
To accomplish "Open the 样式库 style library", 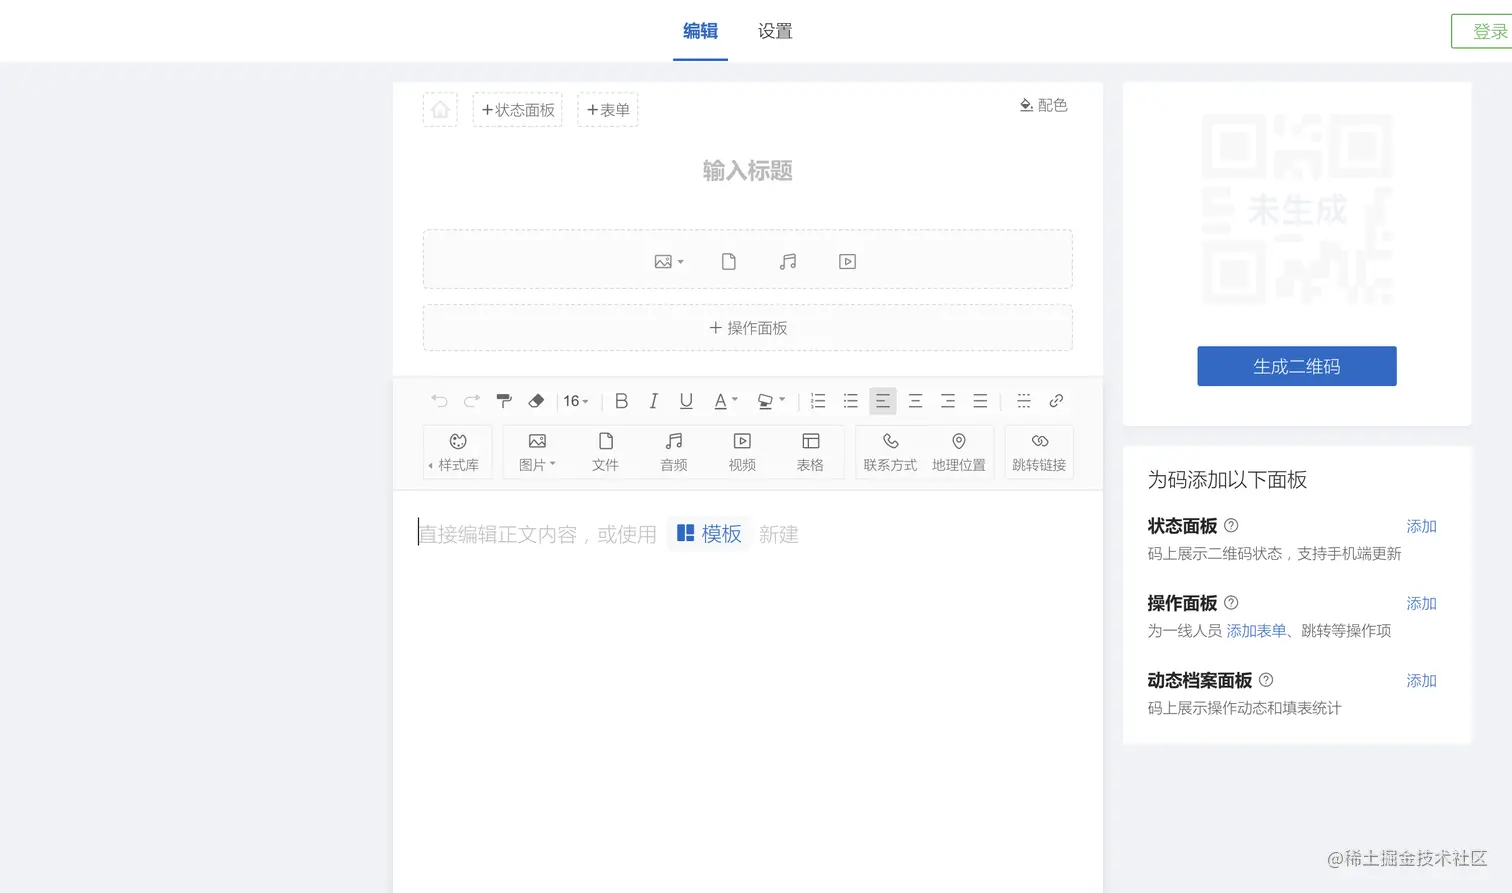I will tap(458, 452).
